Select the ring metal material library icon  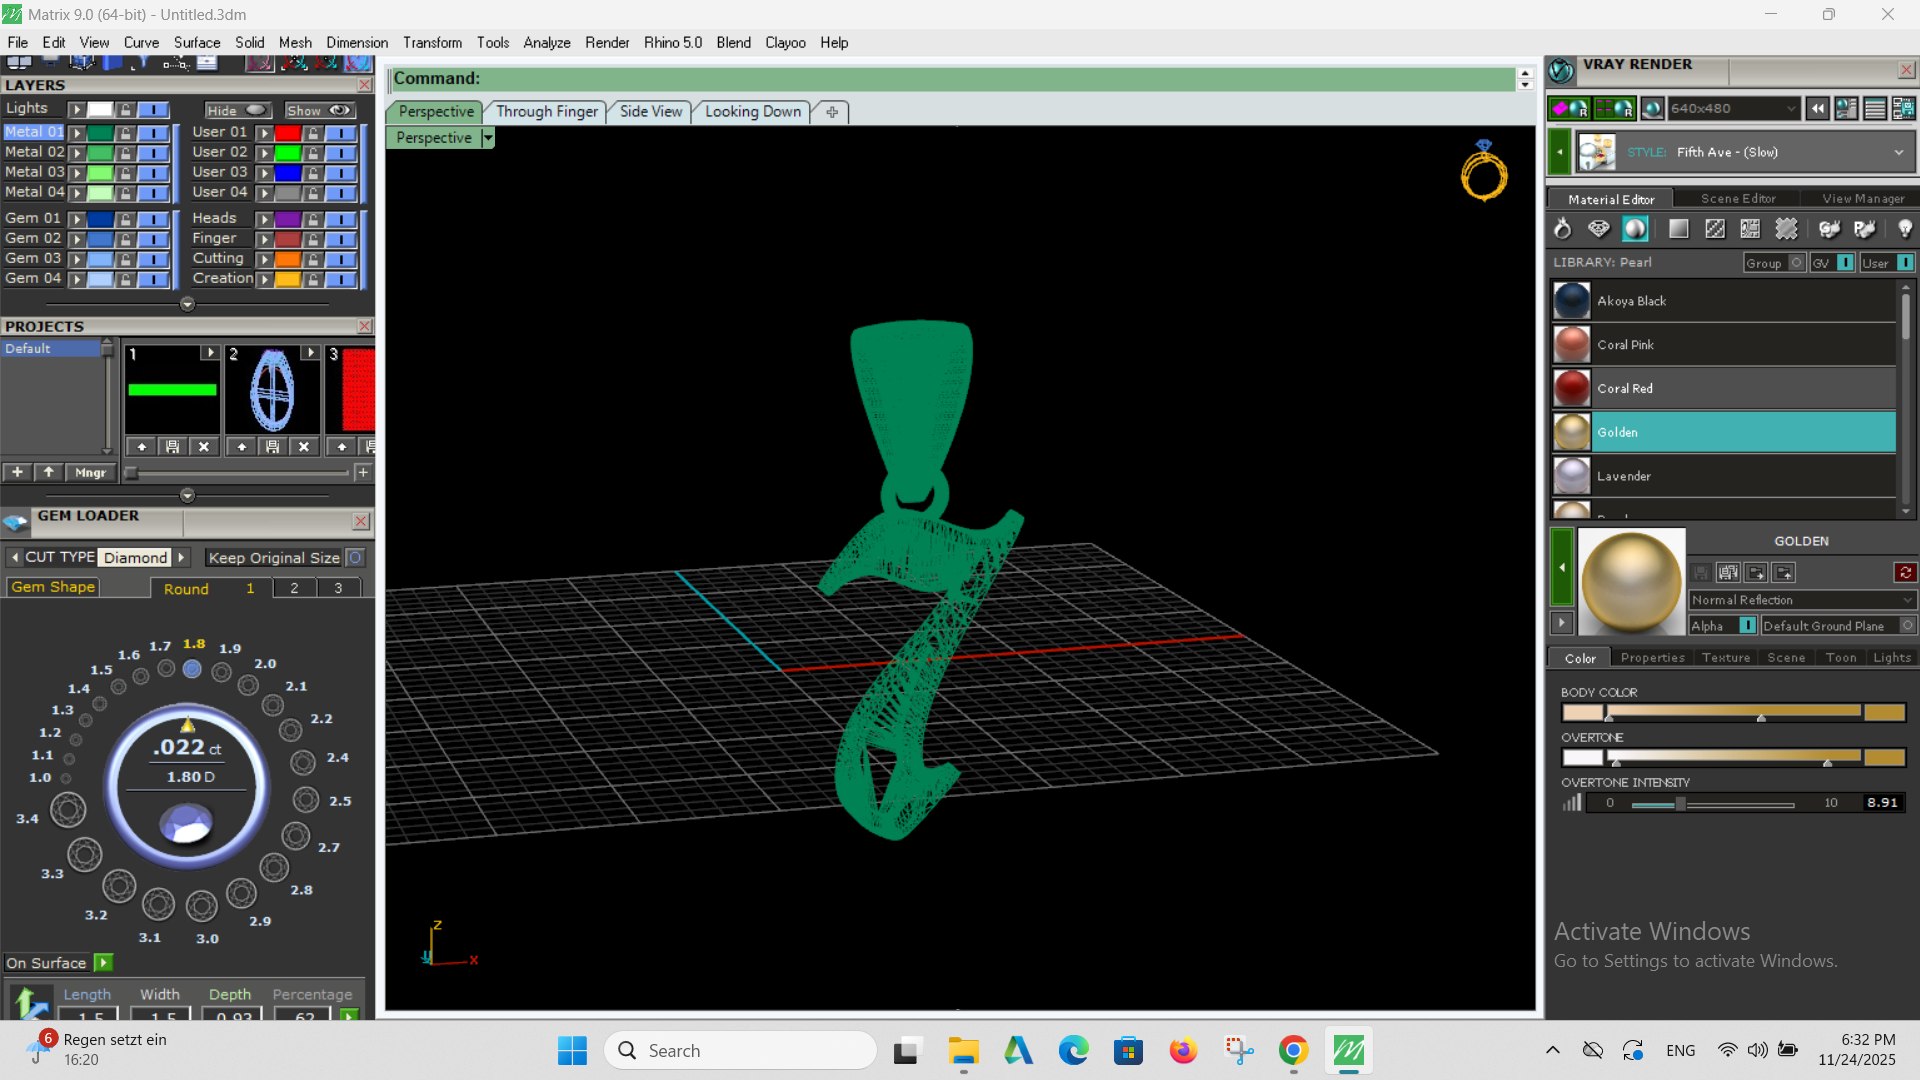(1562, 229)
